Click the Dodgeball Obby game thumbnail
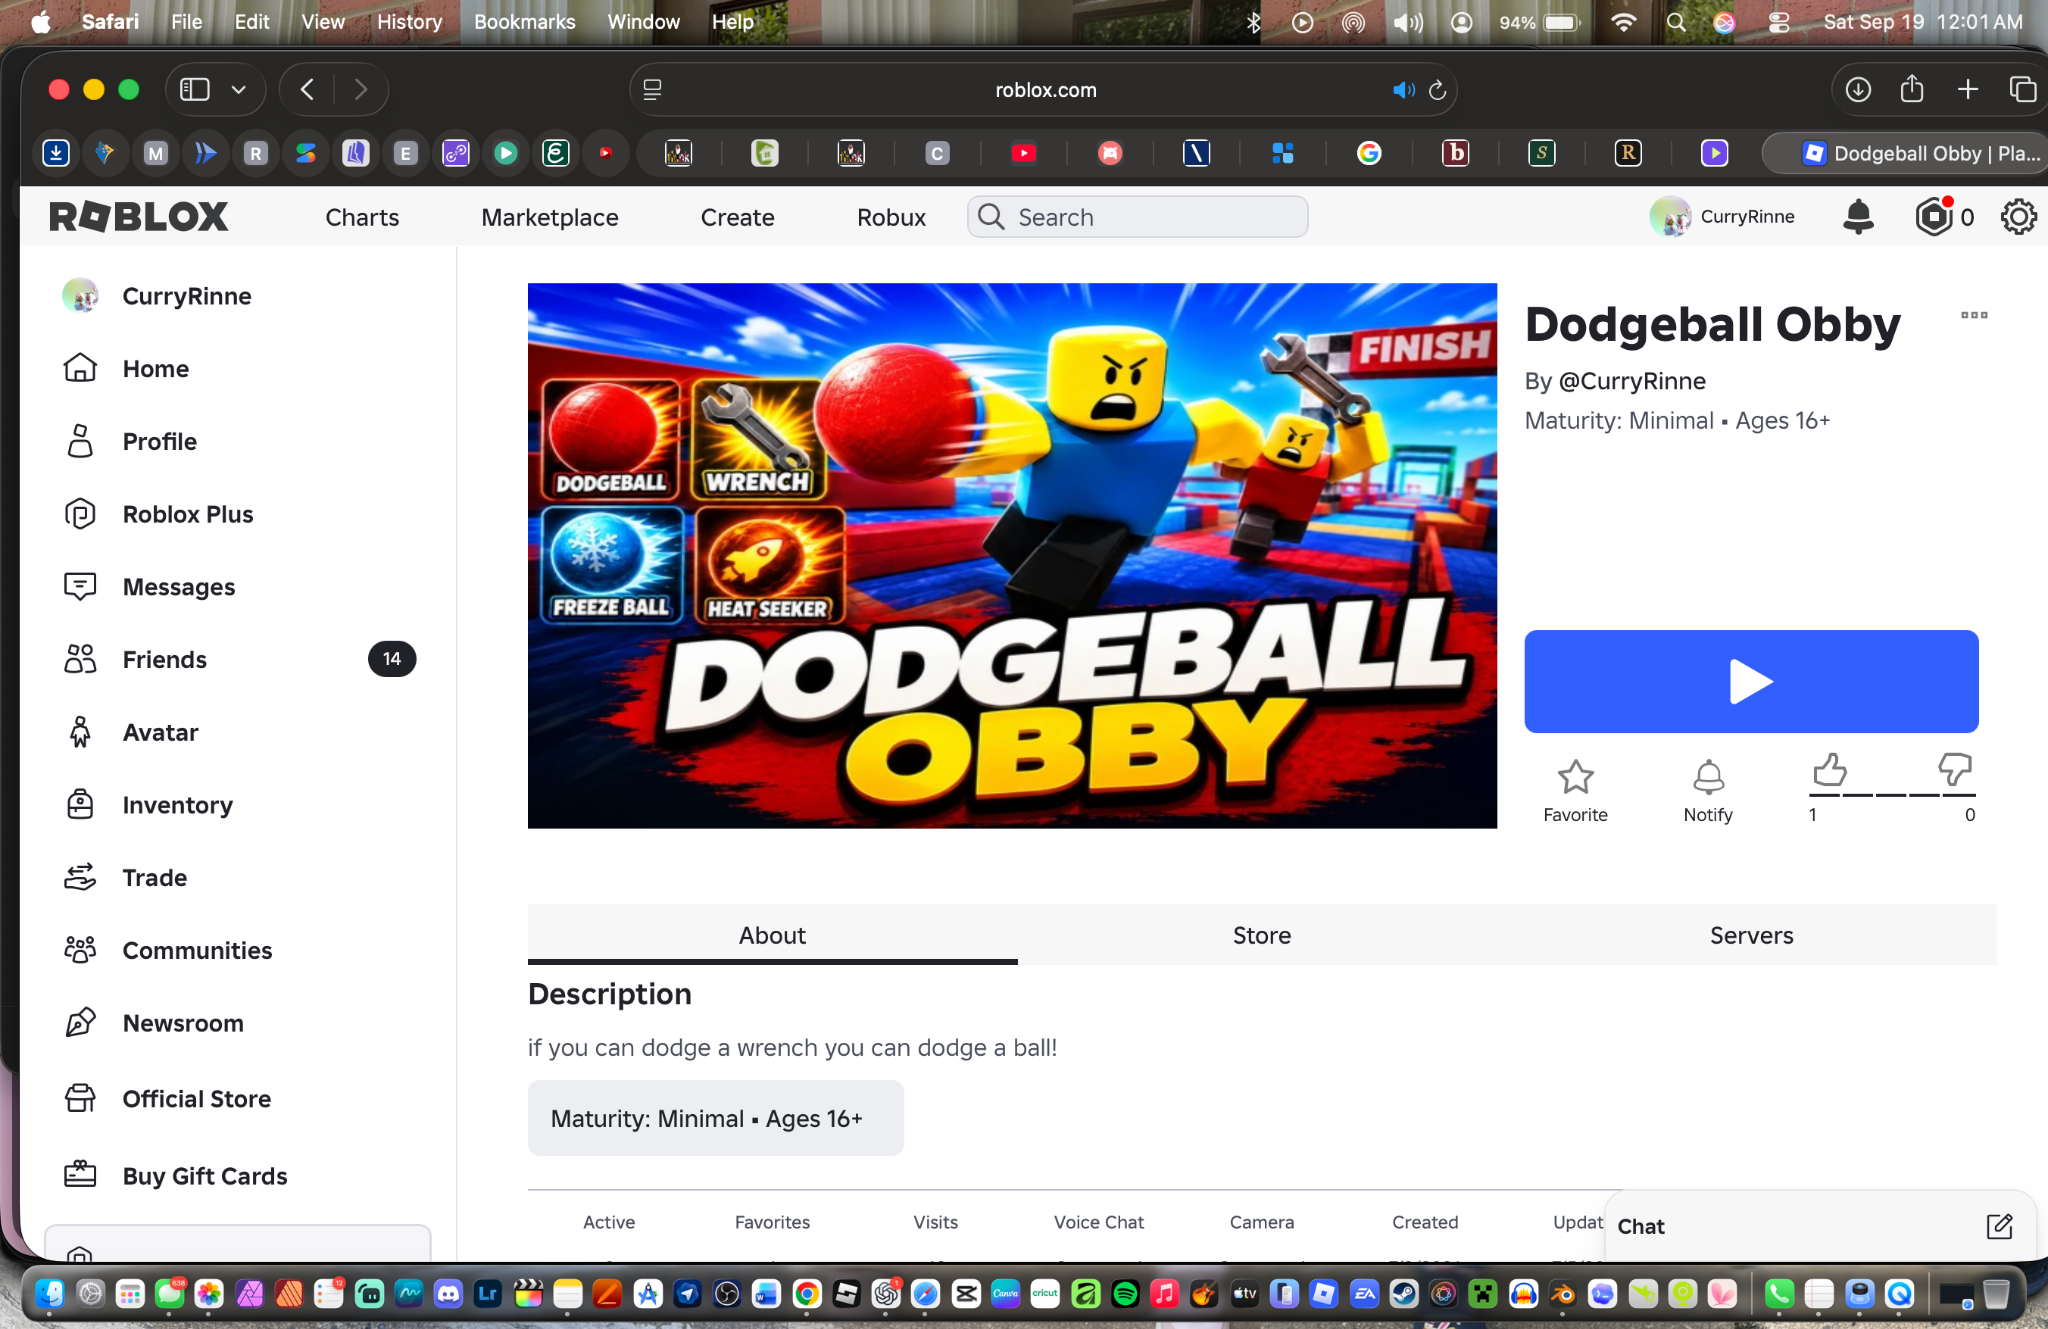Image resolution: width=2048 pixels, height=1329 pixels. point(1012,555)
